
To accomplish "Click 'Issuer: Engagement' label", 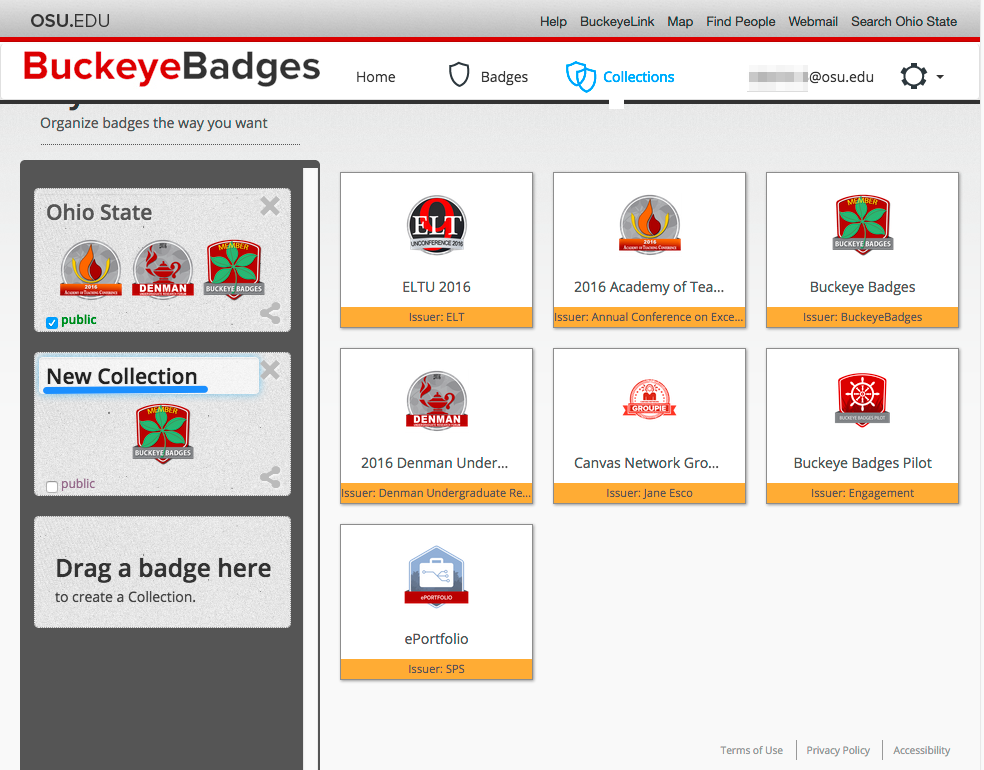I will pos(862,493).
